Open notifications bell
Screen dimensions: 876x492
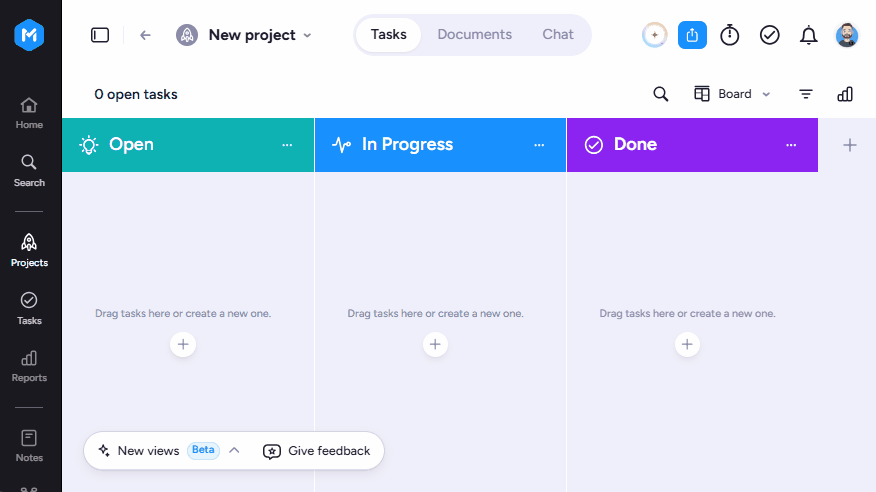coord(808,35)
